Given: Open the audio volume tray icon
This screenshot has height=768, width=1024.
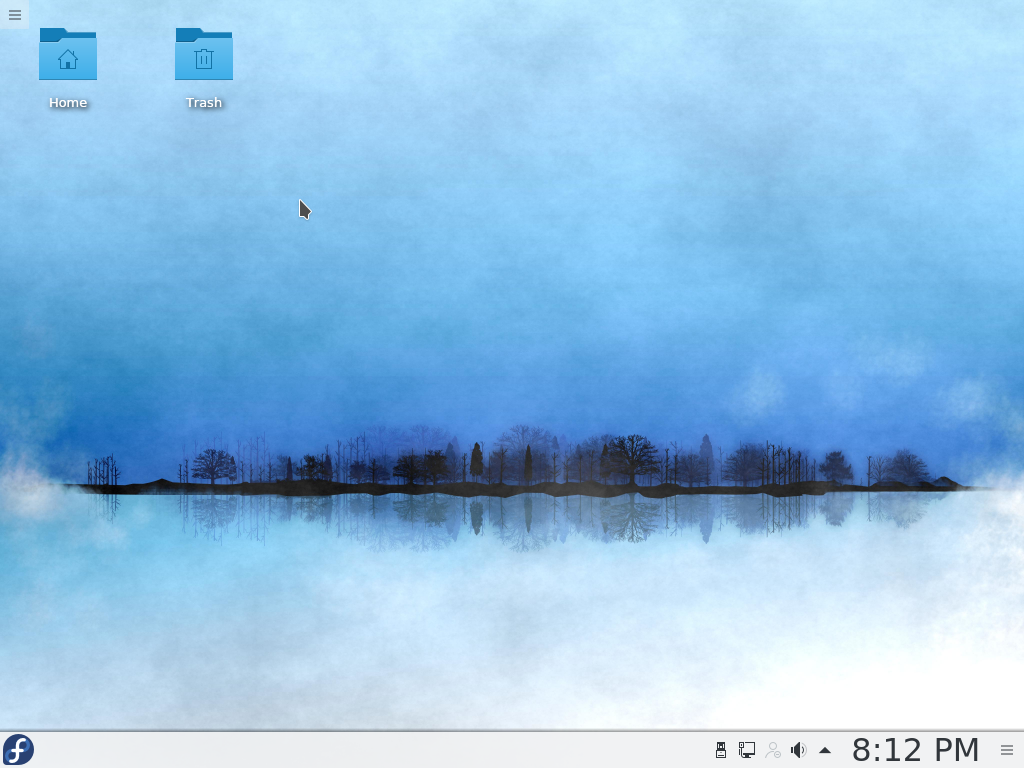Looking at the screenshot, I should (x=799, y=750).
